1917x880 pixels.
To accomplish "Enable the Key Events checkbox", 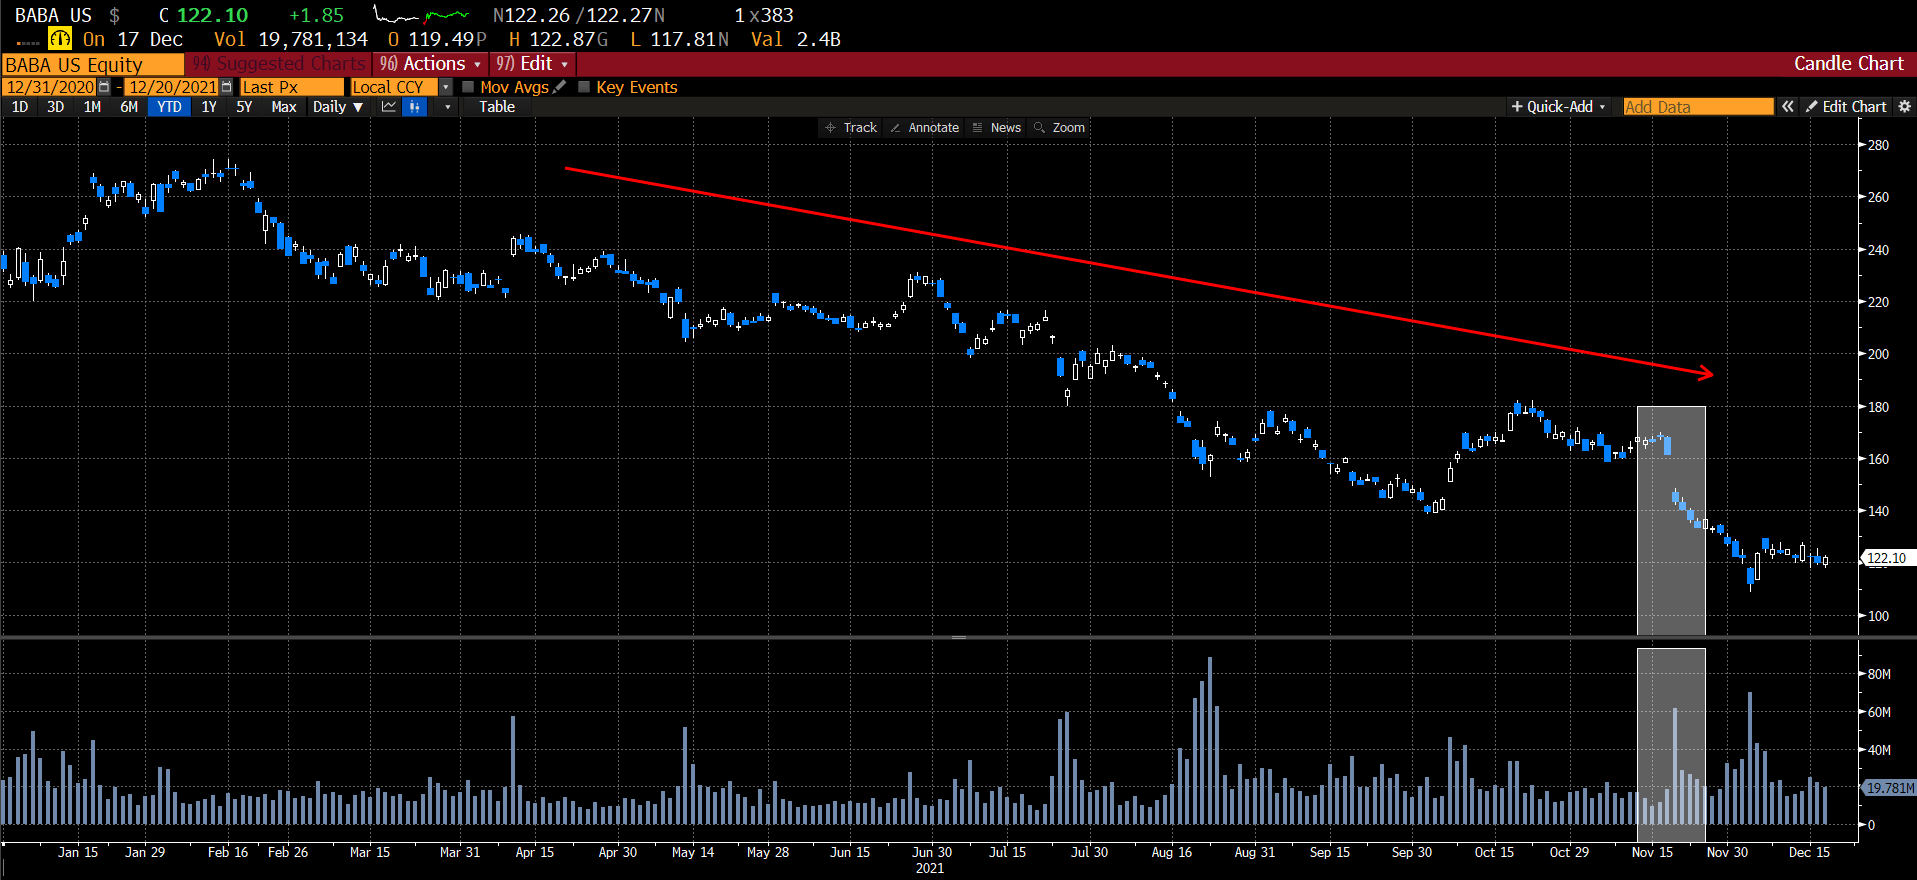I will (584, 87).
